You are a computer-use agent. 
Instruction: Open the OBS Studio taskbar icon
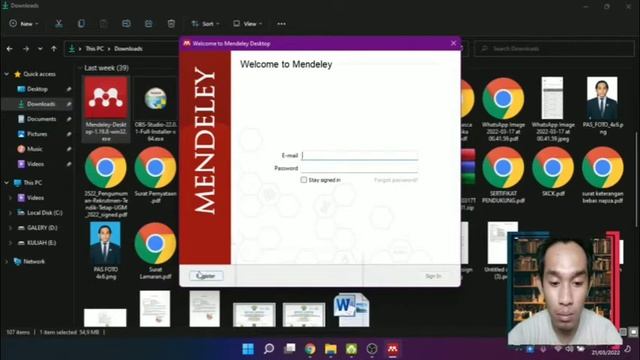point(372,349)
